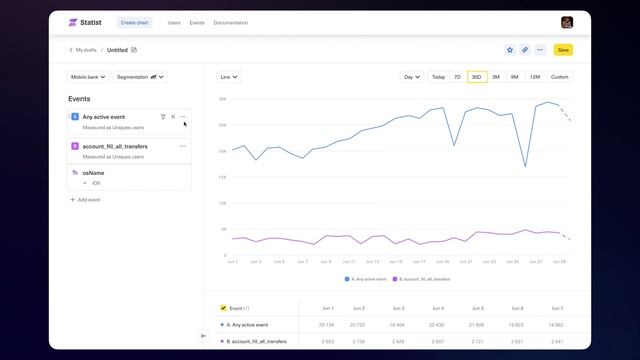640x360 pixels.
Task: Open the Users nav item
Action: click(174, 23)
